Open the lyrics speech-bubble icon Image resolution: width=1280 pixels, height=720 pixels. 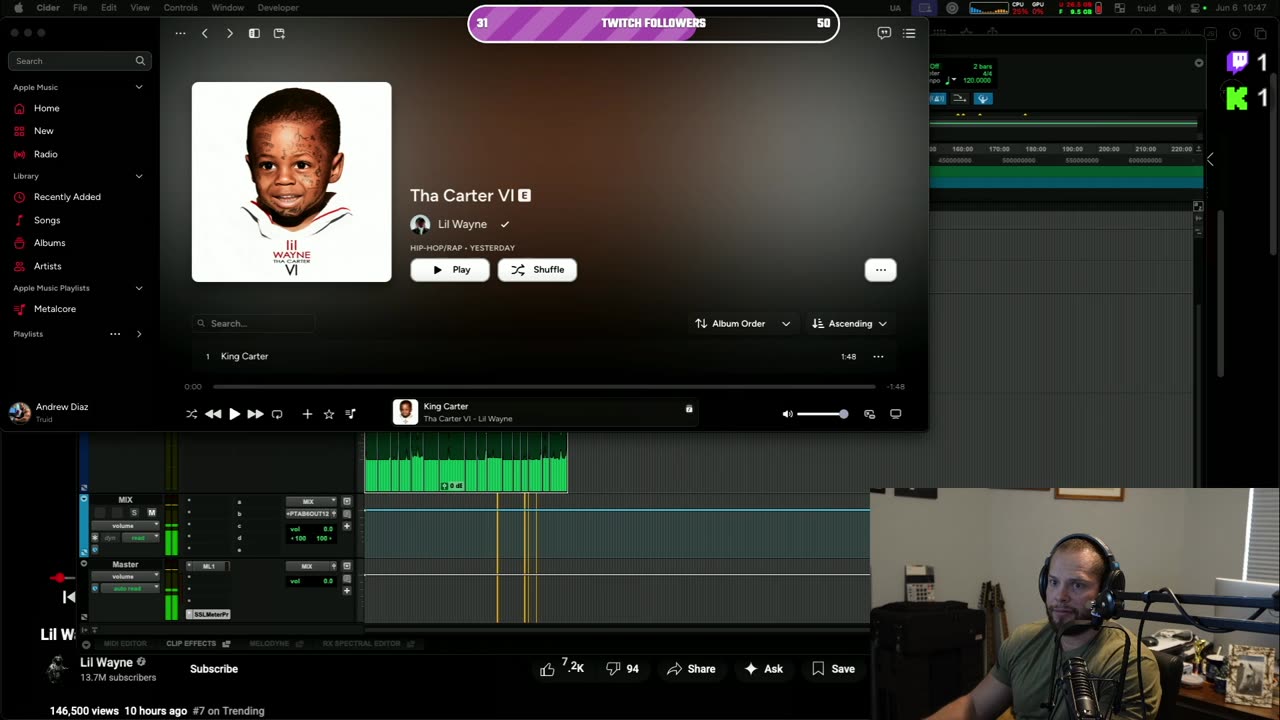tap(884, 33)
